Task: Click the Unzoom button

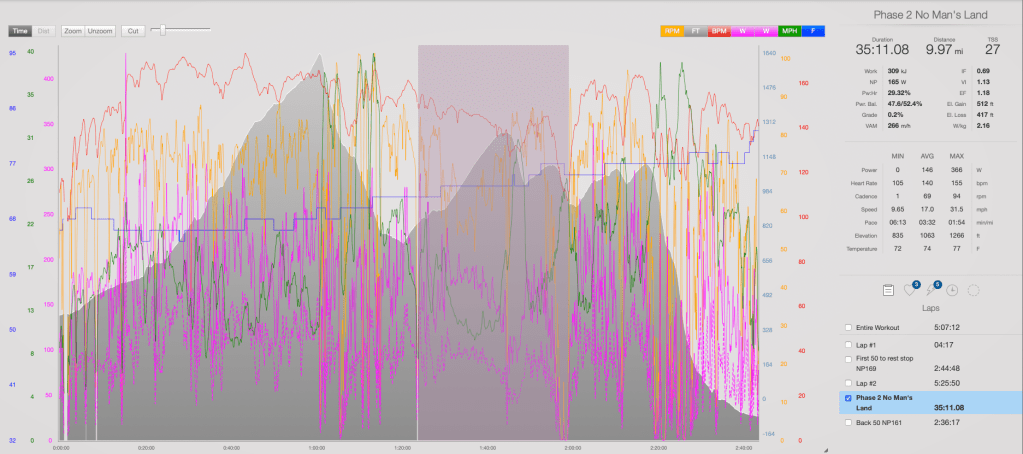Action: tap(100, 31)
